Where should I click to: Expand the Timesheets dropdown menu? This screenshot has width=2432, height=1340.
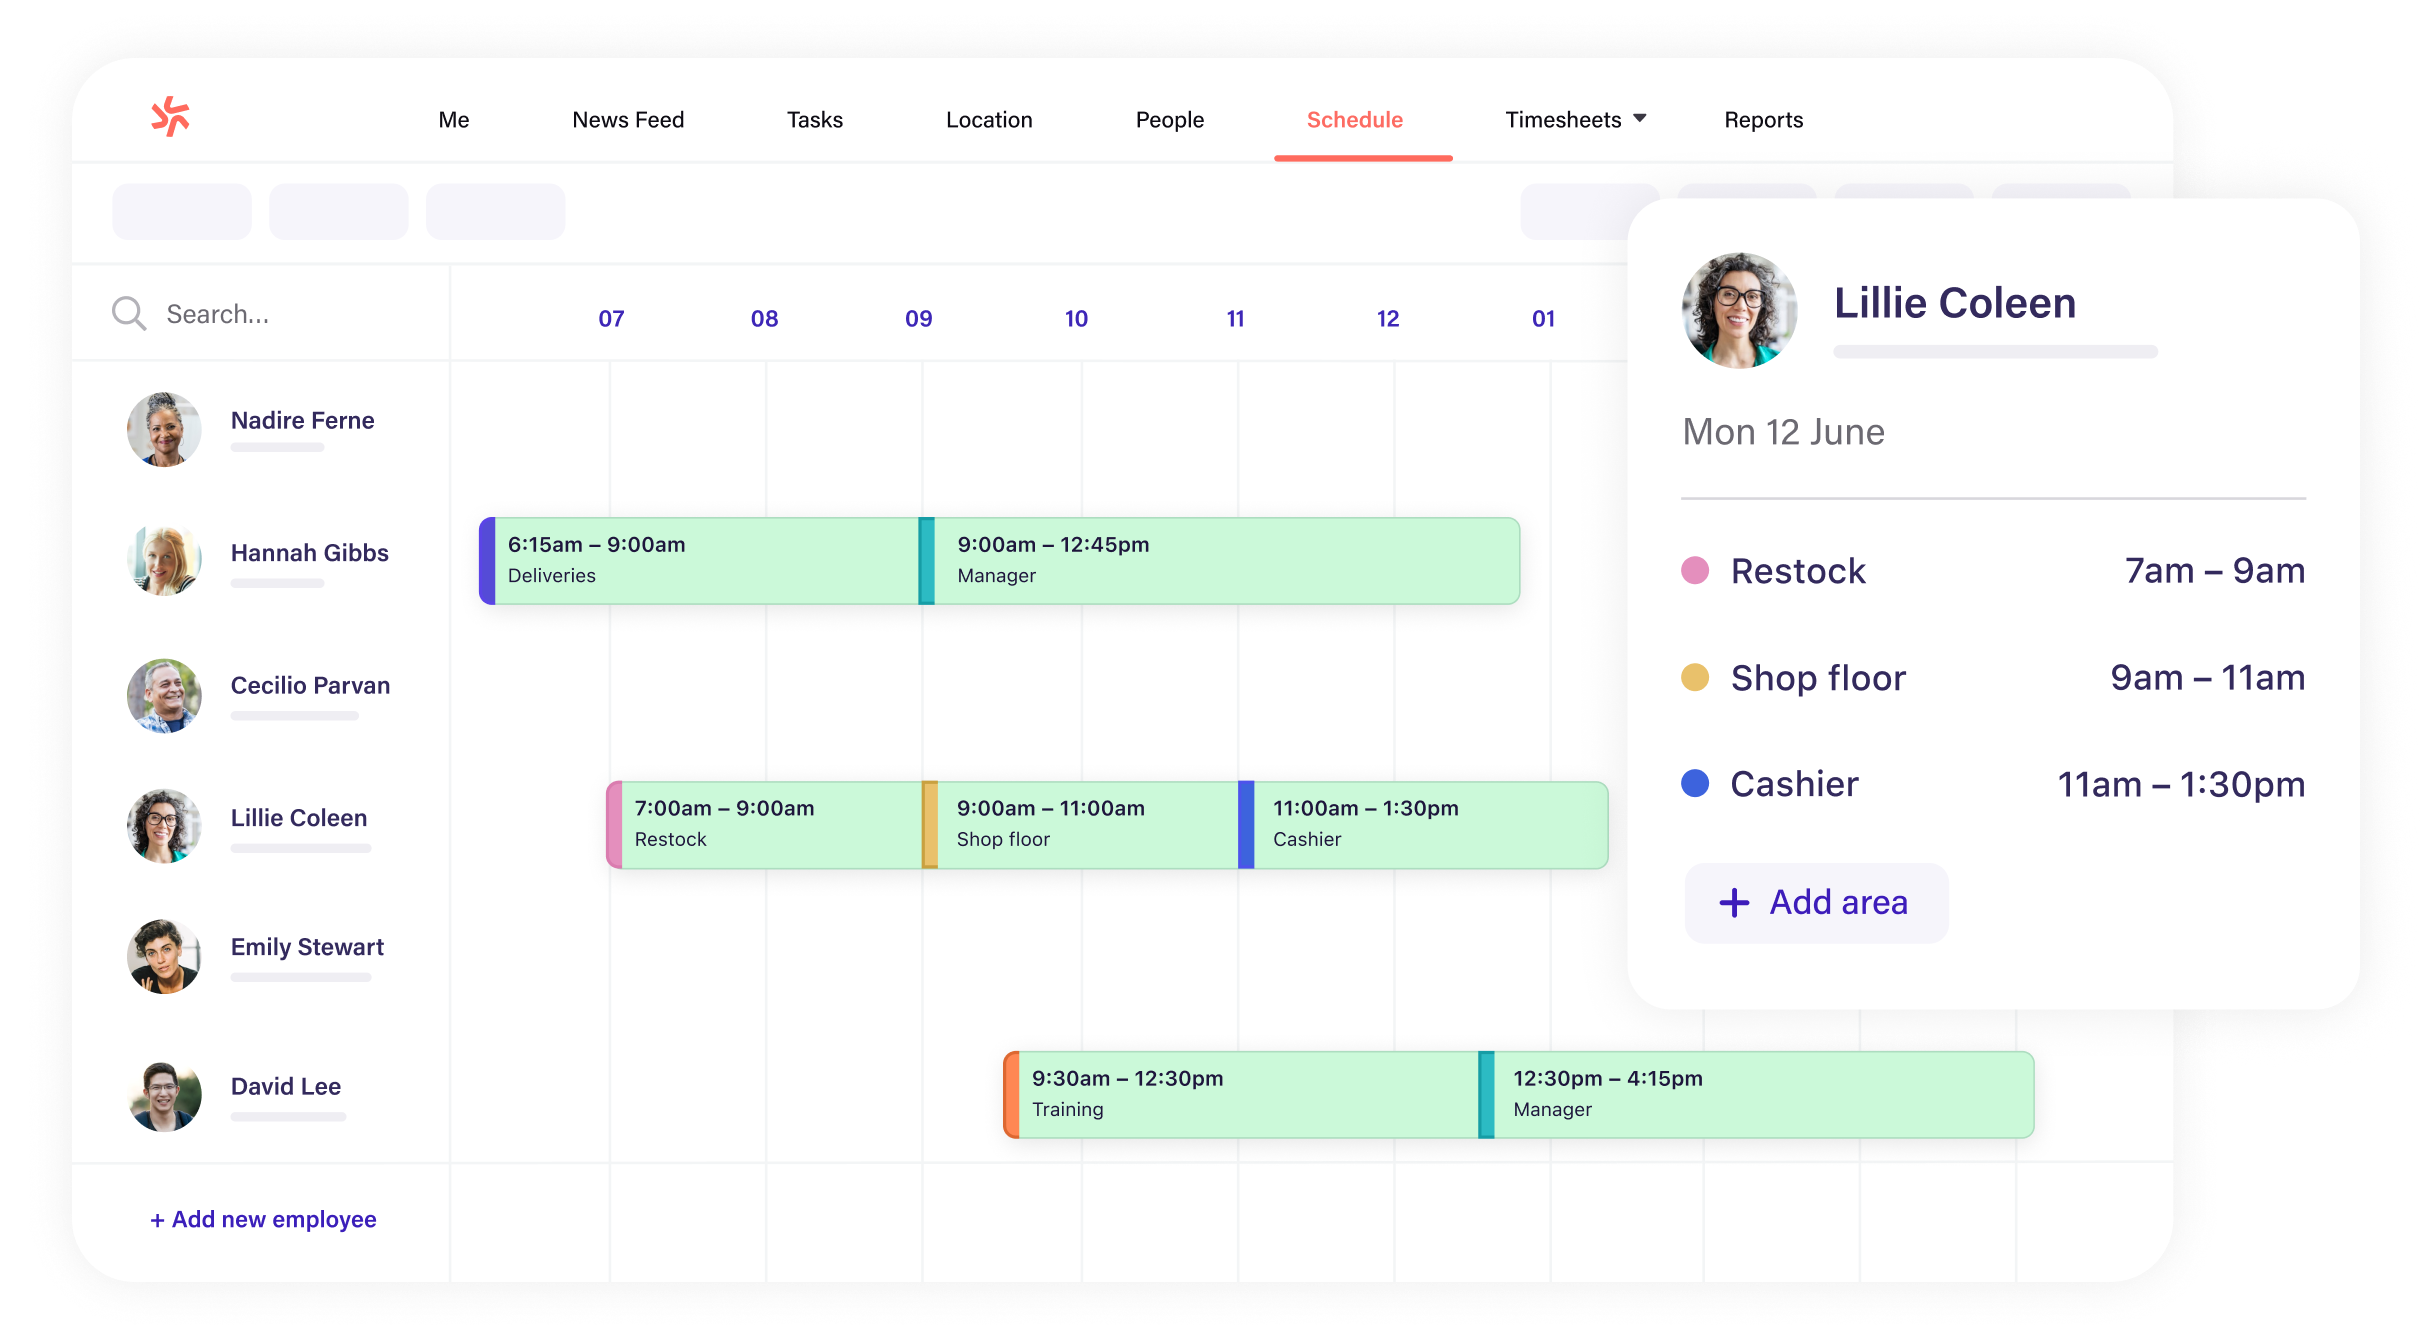1573,119
